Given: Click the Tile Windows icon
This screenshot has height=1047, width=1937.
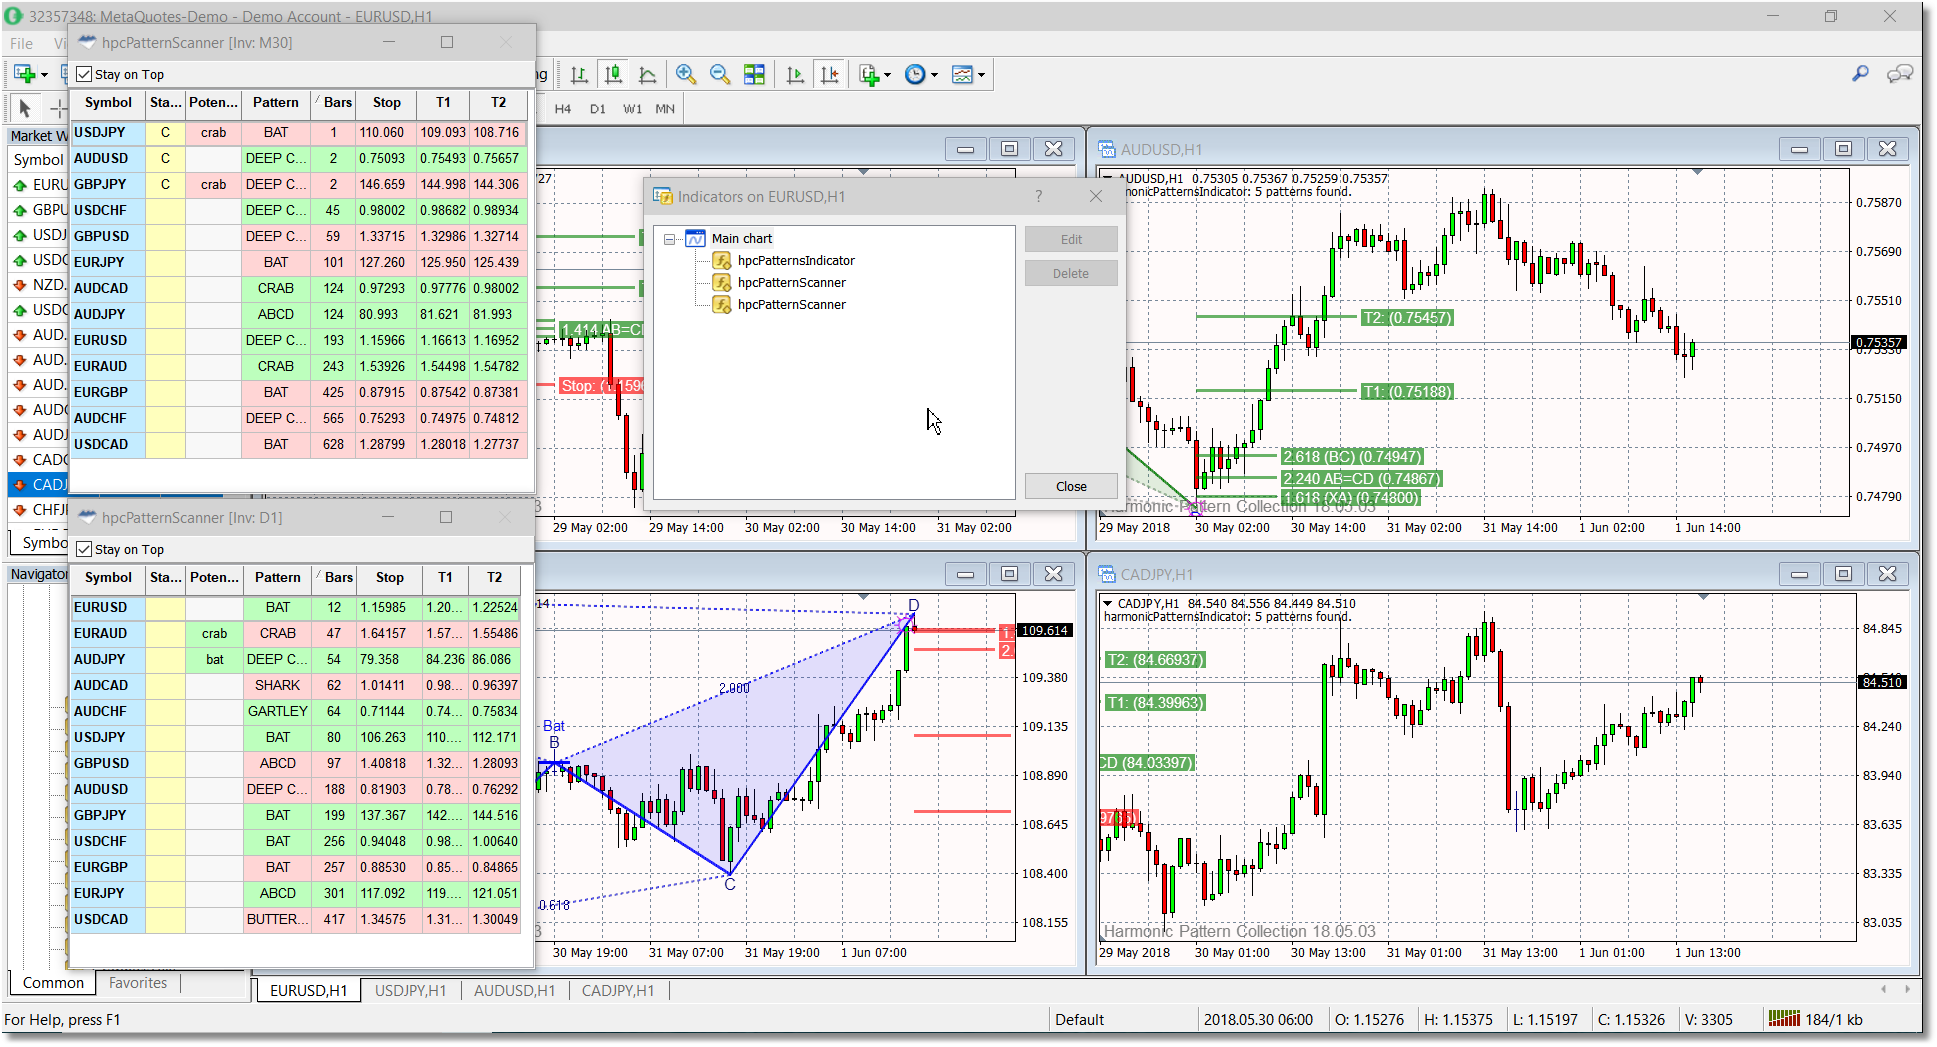Looking at the screenshot, I should [x=754, y=74].
